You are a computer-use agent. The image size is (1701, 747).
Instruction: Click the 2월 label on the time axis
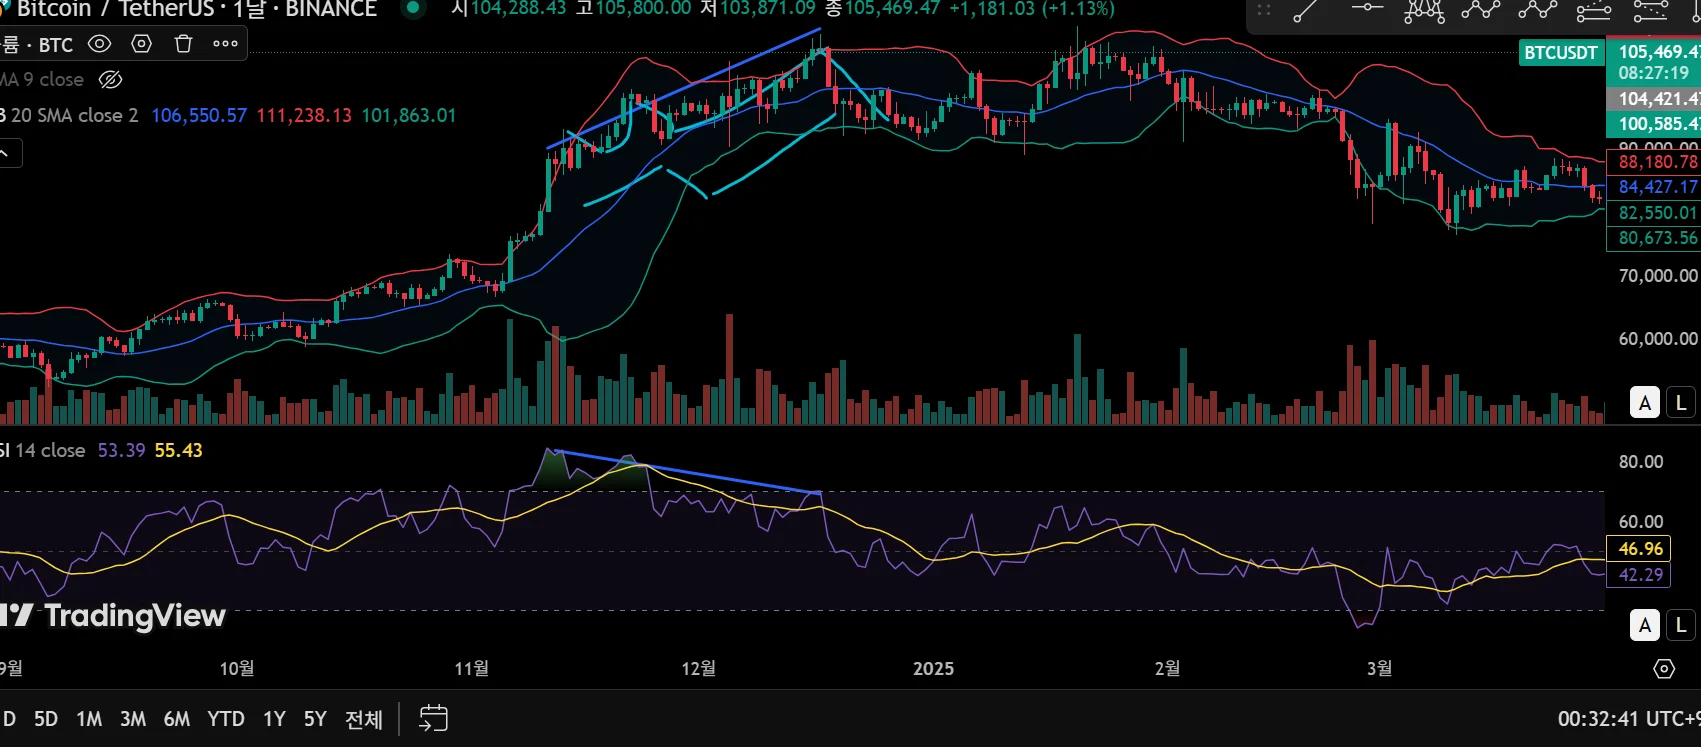pos(1167,669)
